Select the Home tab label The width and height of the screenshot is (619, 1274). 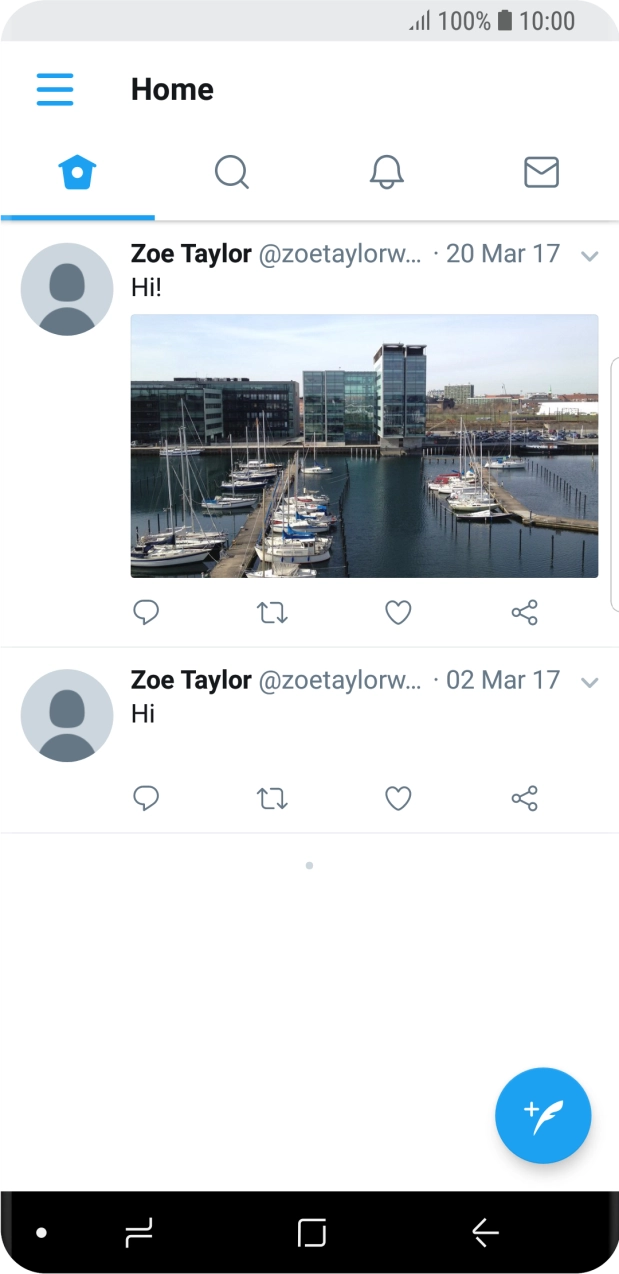click(x=172, y=89)
